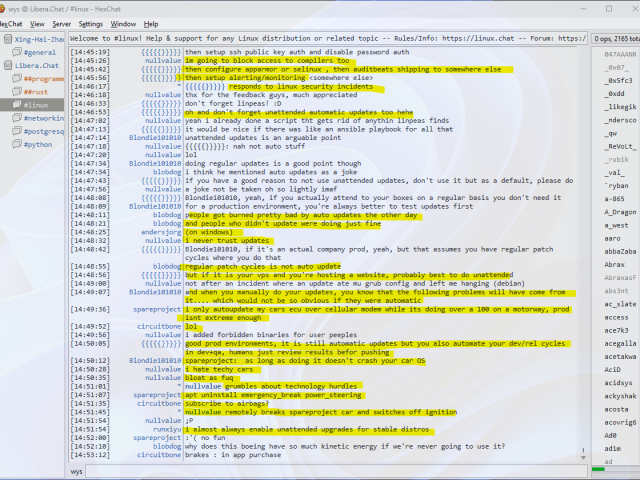Click the Xing-Hai-Zhan server icon
Screen dimensions: 640x480
(x=7, y=39)
